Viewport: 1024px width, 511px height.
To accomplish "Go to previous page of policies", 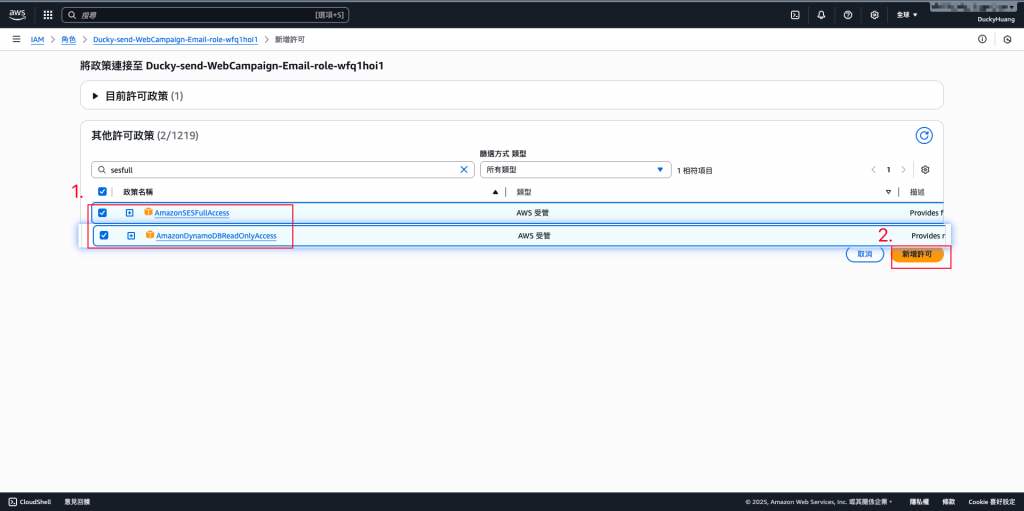I will click(x=873, y=169).
